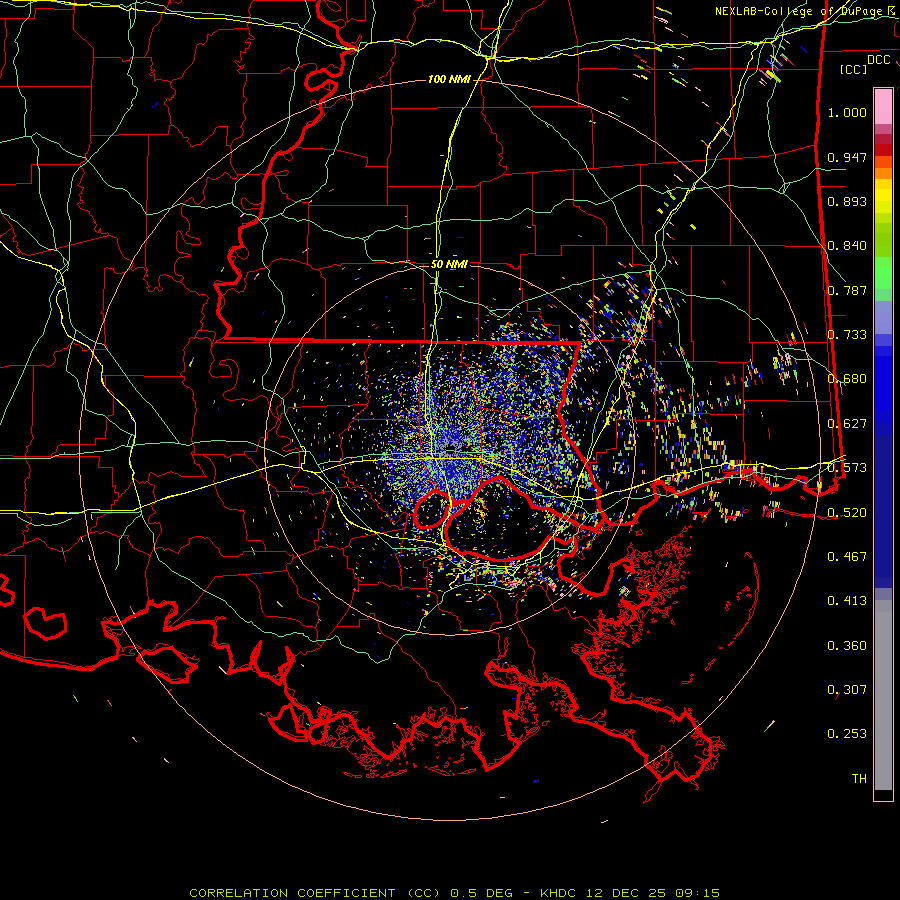Click the 0.253 scale value
900x900 pixels.
tap(847, 734)
